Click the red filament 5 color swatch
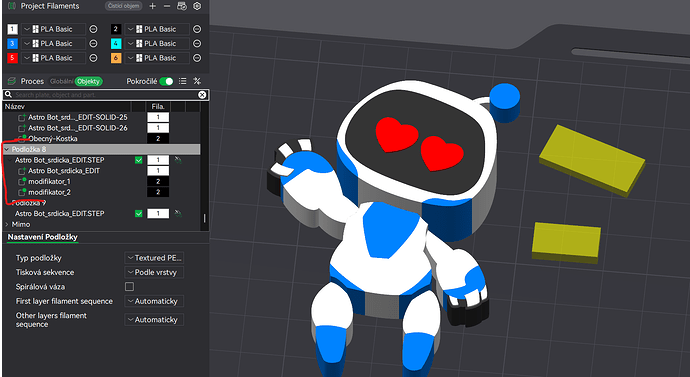Image resolution: width=690 pixels, height=377 pixels. [x=12, y=58]
